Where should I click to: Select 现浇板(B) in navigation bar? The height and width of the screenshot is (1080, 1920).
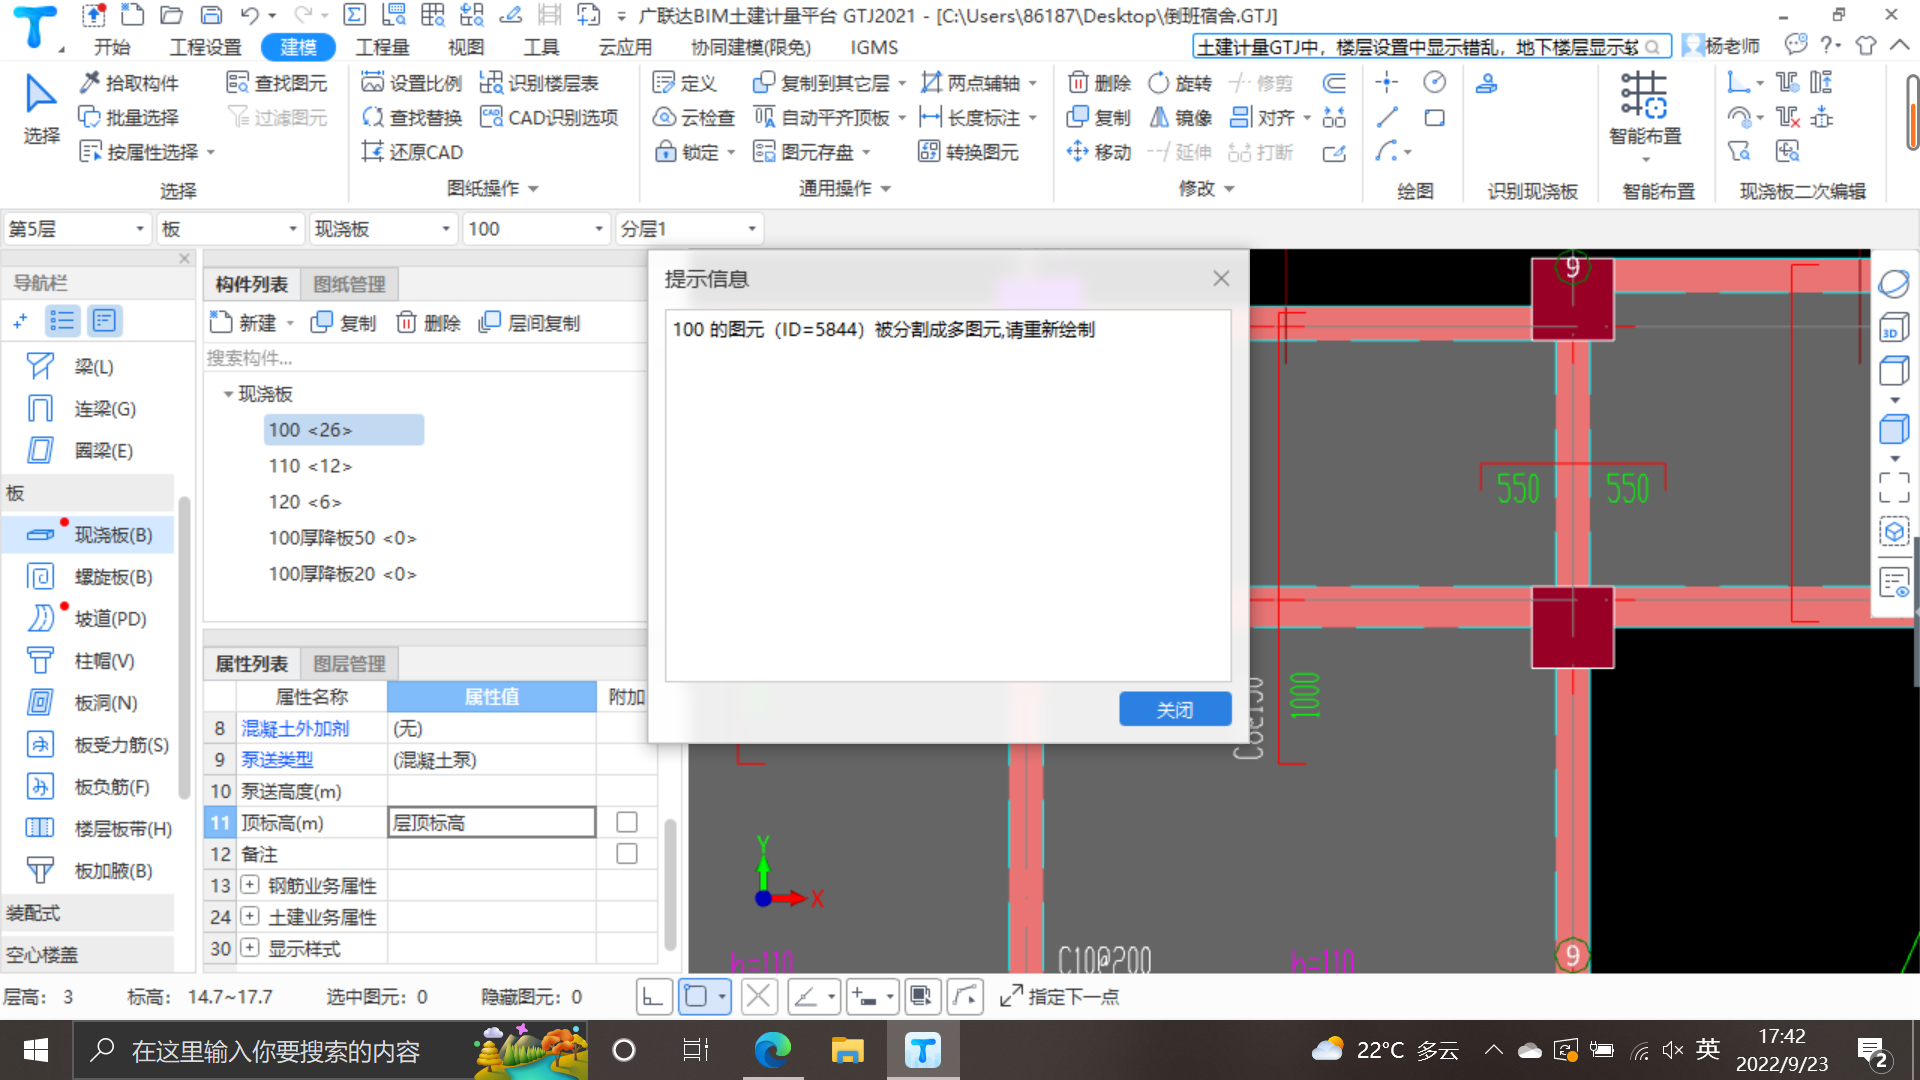coord(88,535)
